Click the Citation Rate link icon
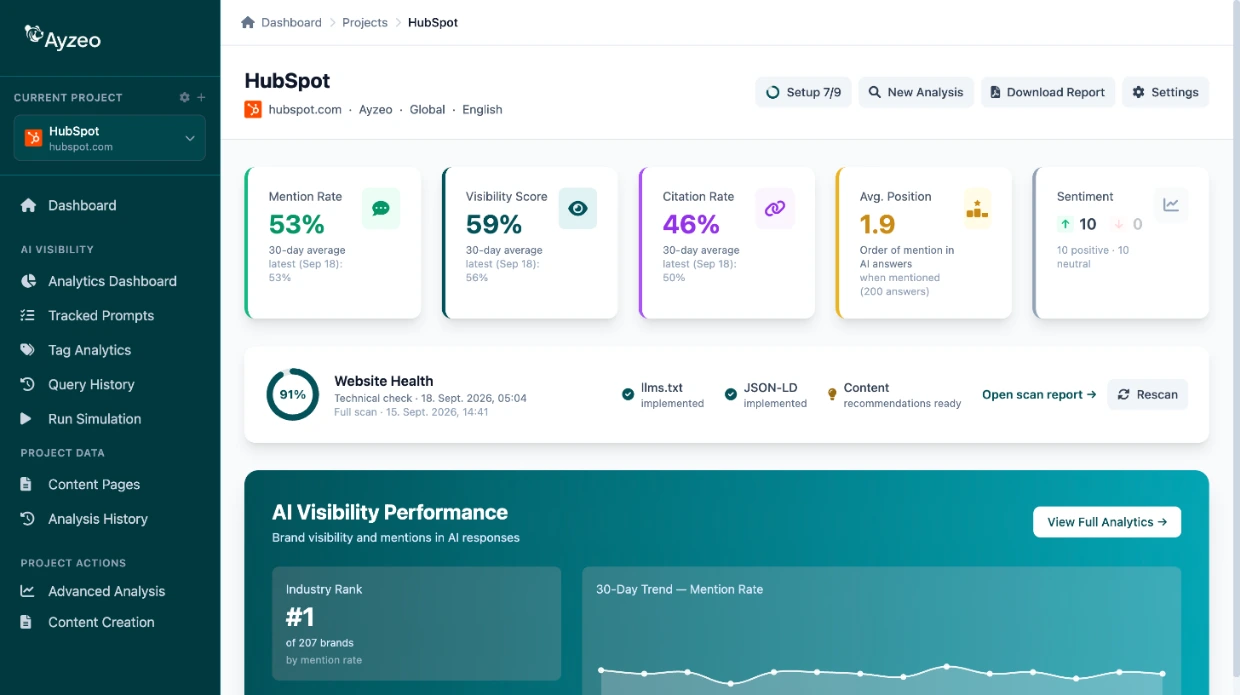 point(774,208)
